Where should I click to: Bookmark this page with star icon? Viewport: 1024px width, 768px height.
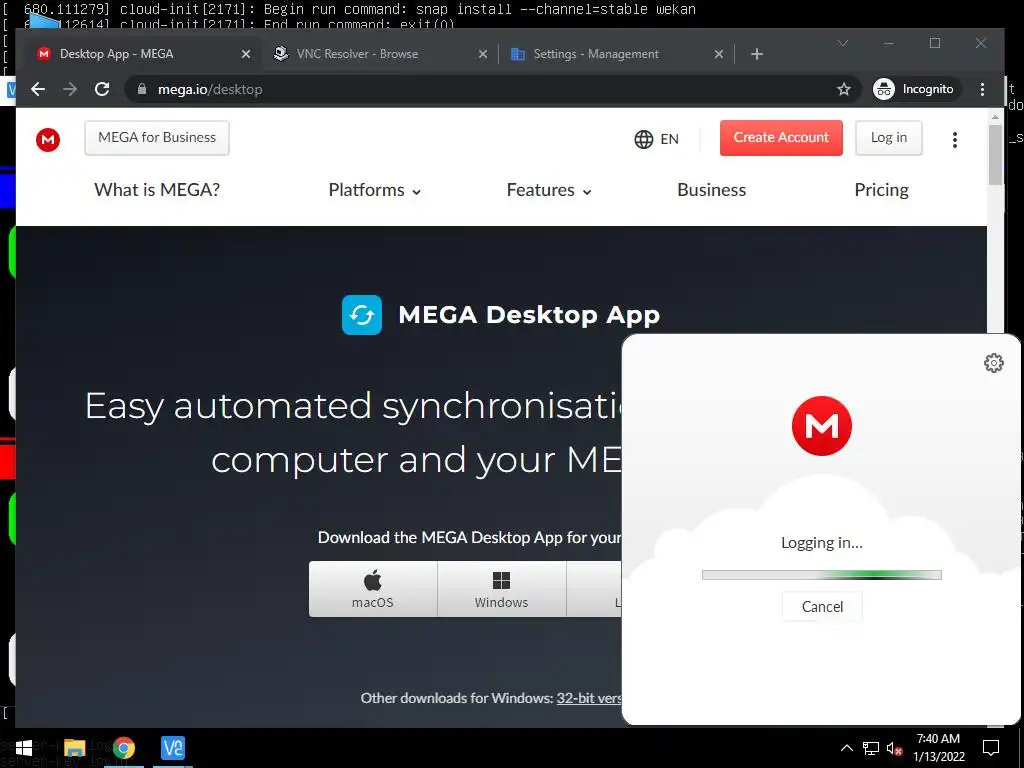click(843, 89)
